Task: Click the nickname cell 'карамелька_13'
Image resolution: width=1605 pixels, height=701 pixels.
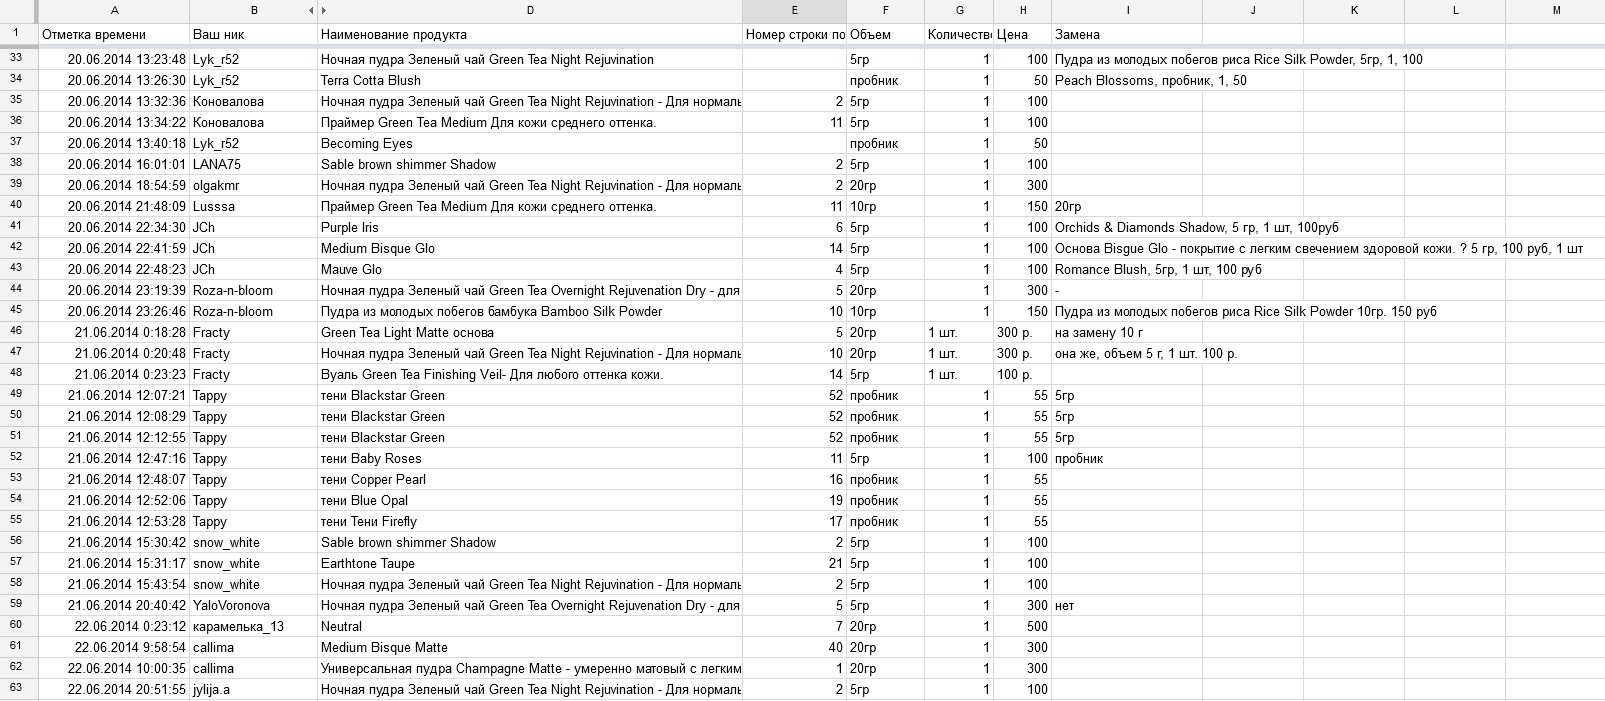Action: (x=254, y=626)
